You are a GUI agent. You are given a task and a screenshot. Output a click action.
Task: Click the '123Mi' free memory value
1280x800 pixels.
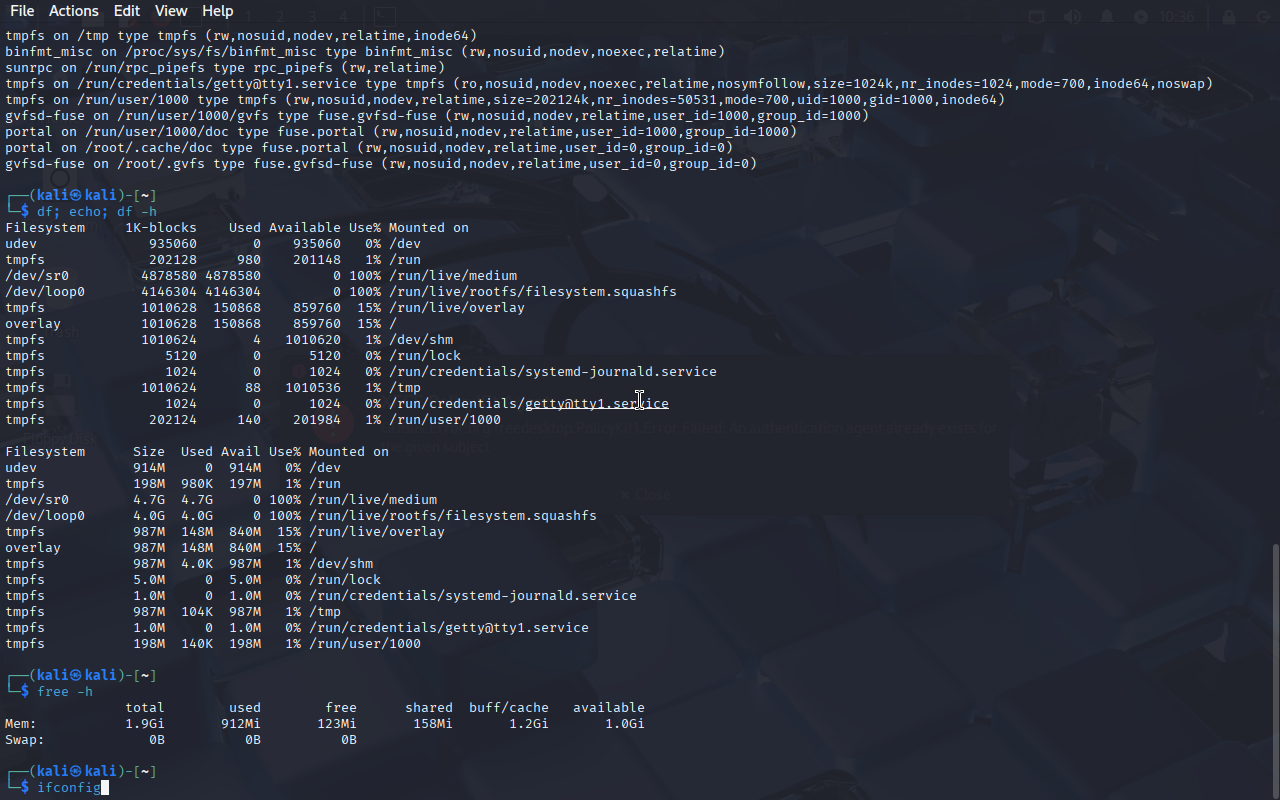pyautogui.click(x=337, y=724)
